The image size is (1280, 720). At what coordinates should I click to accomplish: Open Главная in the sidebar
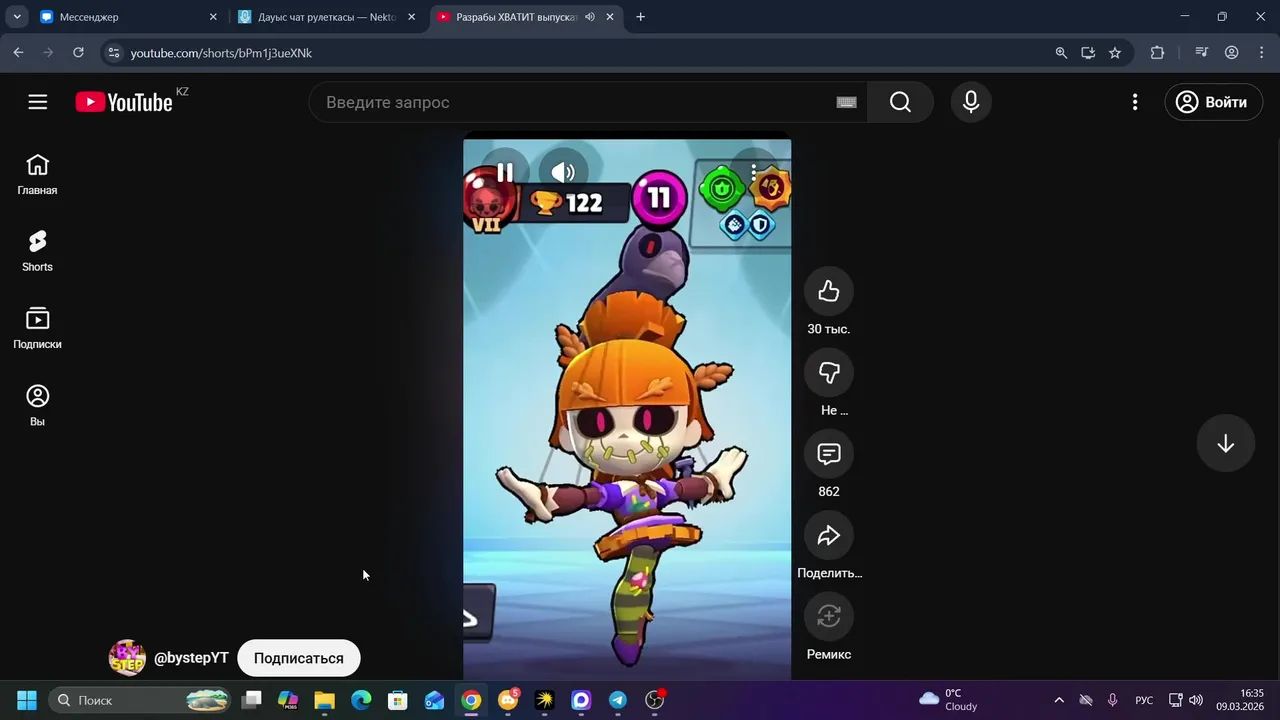pyautogui.click(x=37, y=175)
